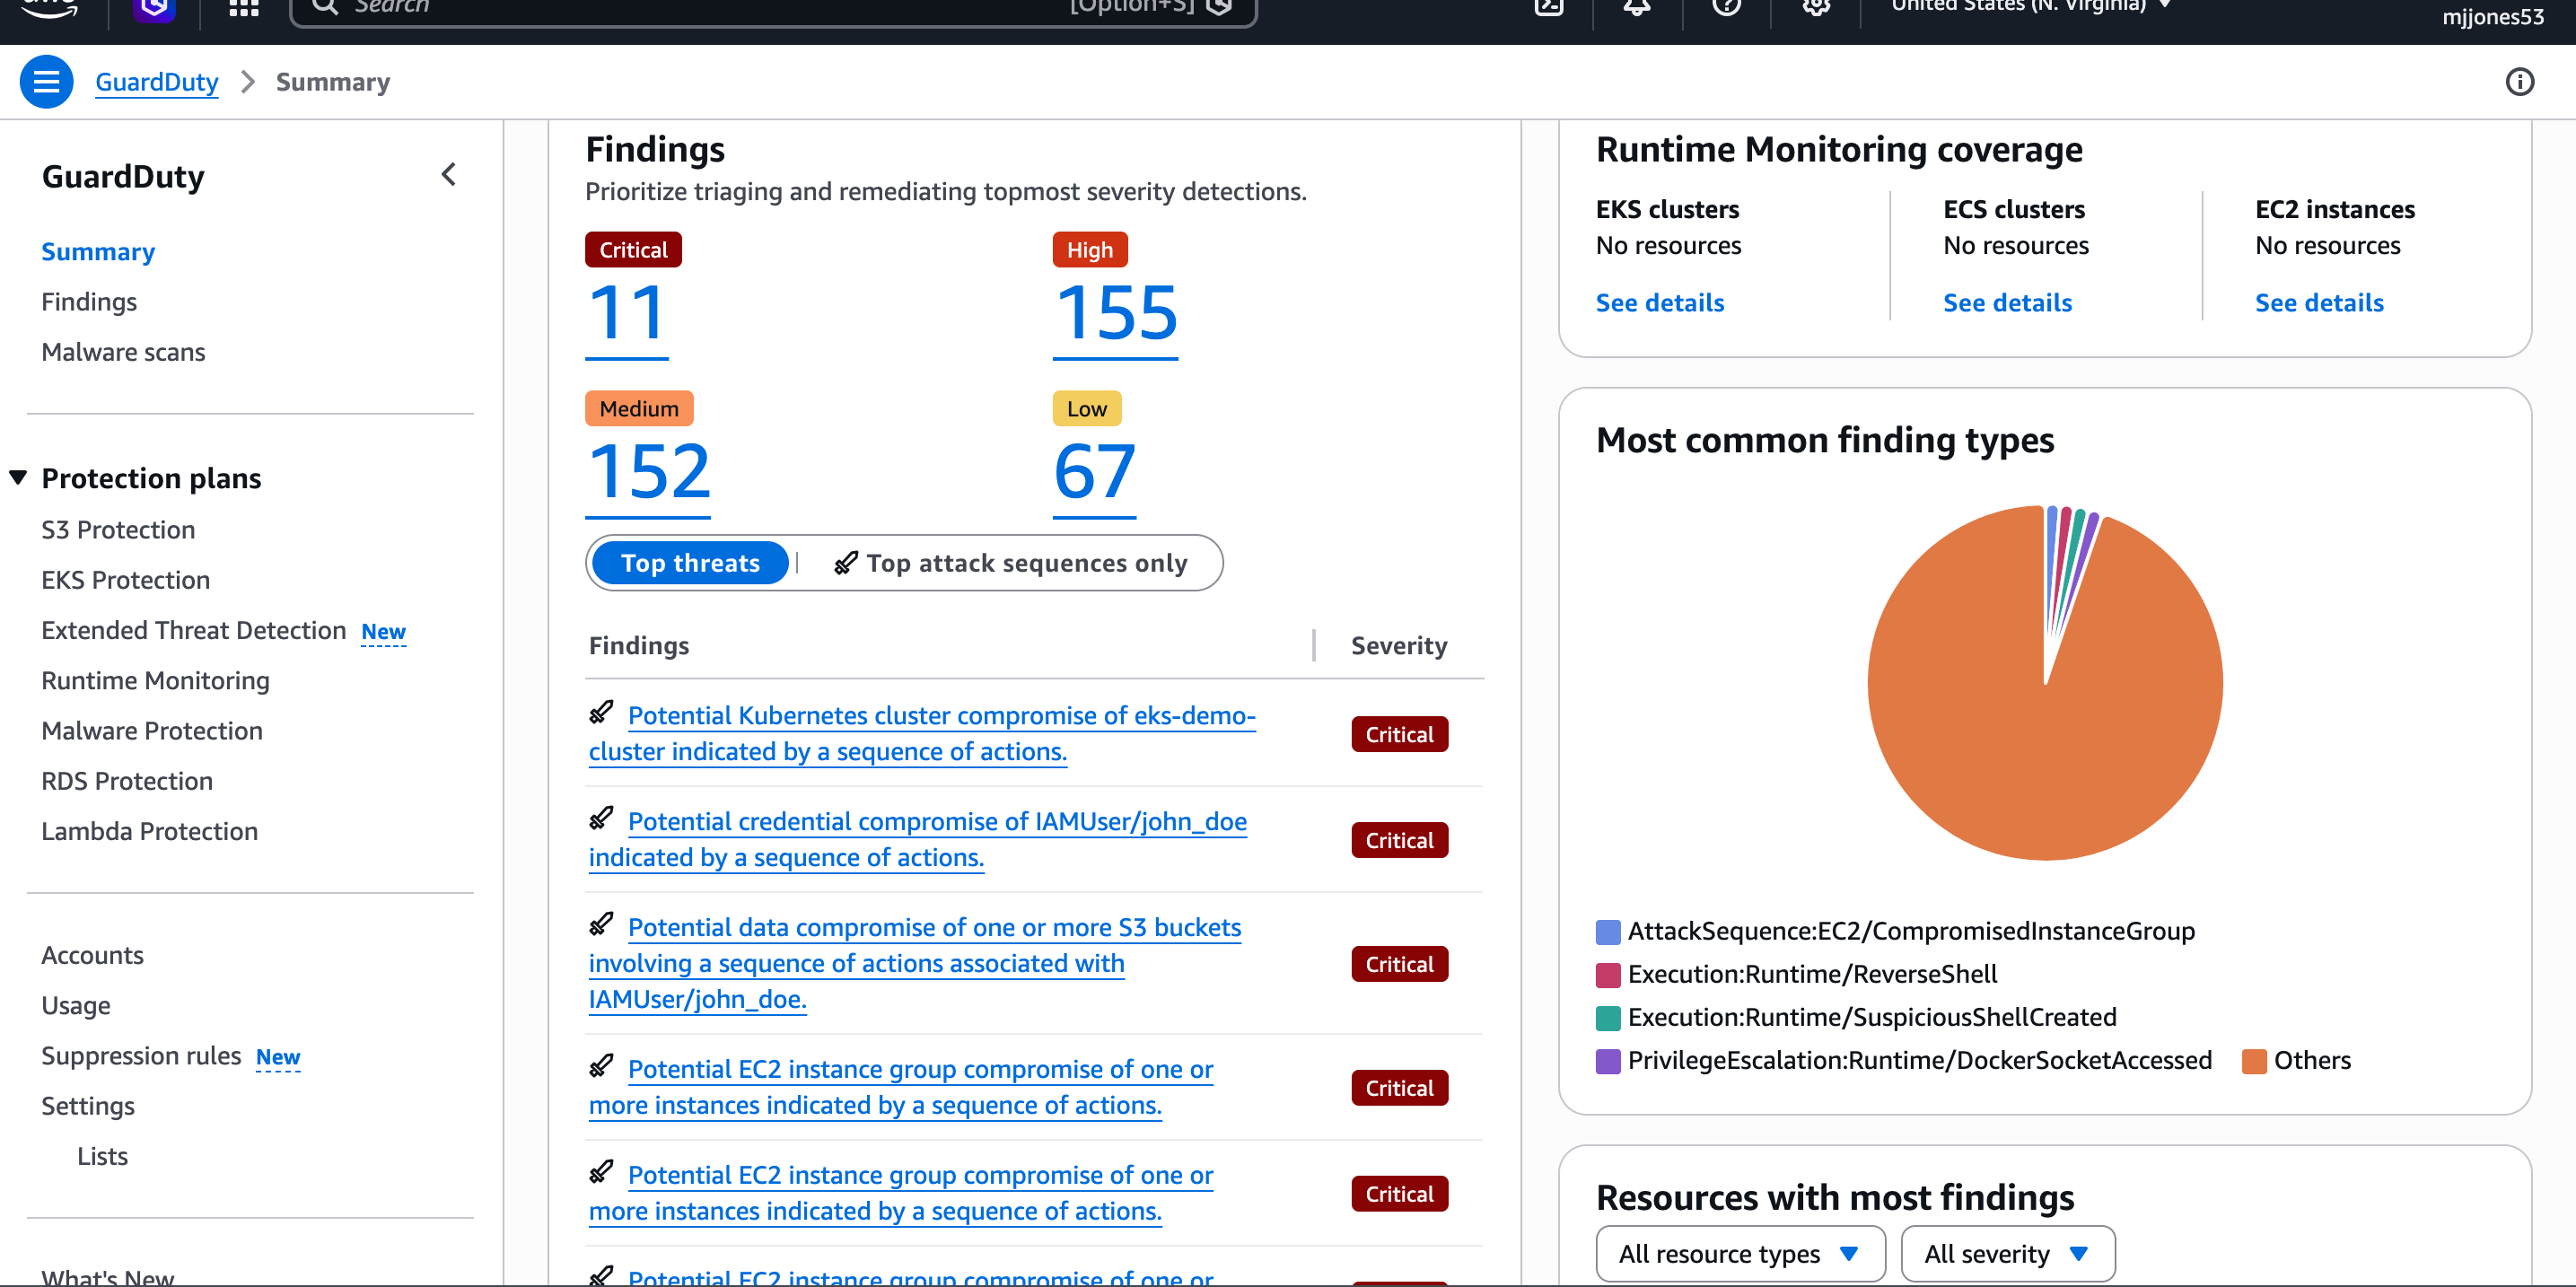Click the console search field
Screen dimensions: 2576x1287
click(700, 8)
